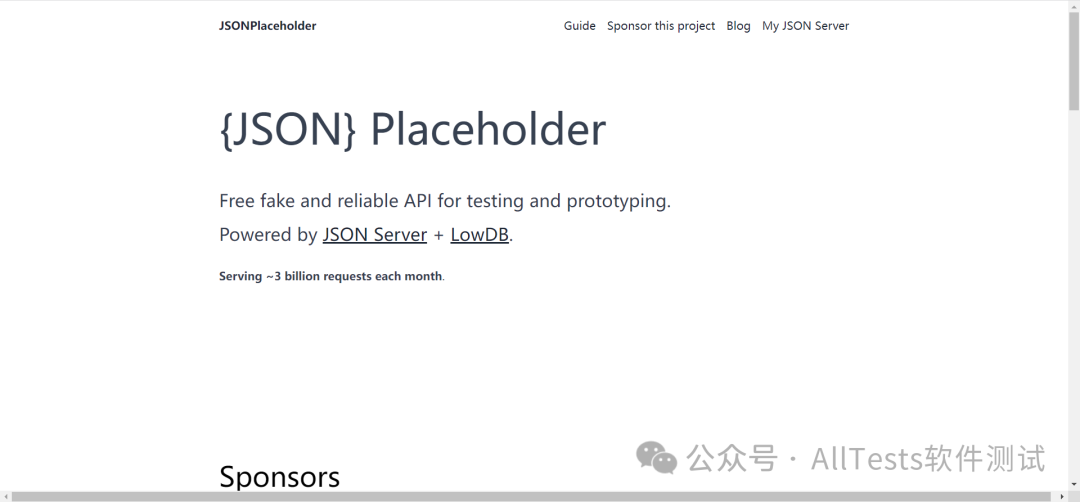1080x502 pixels.
Task: Follow the JSON Server hyperlink
Action: click(x=375, y=235)
